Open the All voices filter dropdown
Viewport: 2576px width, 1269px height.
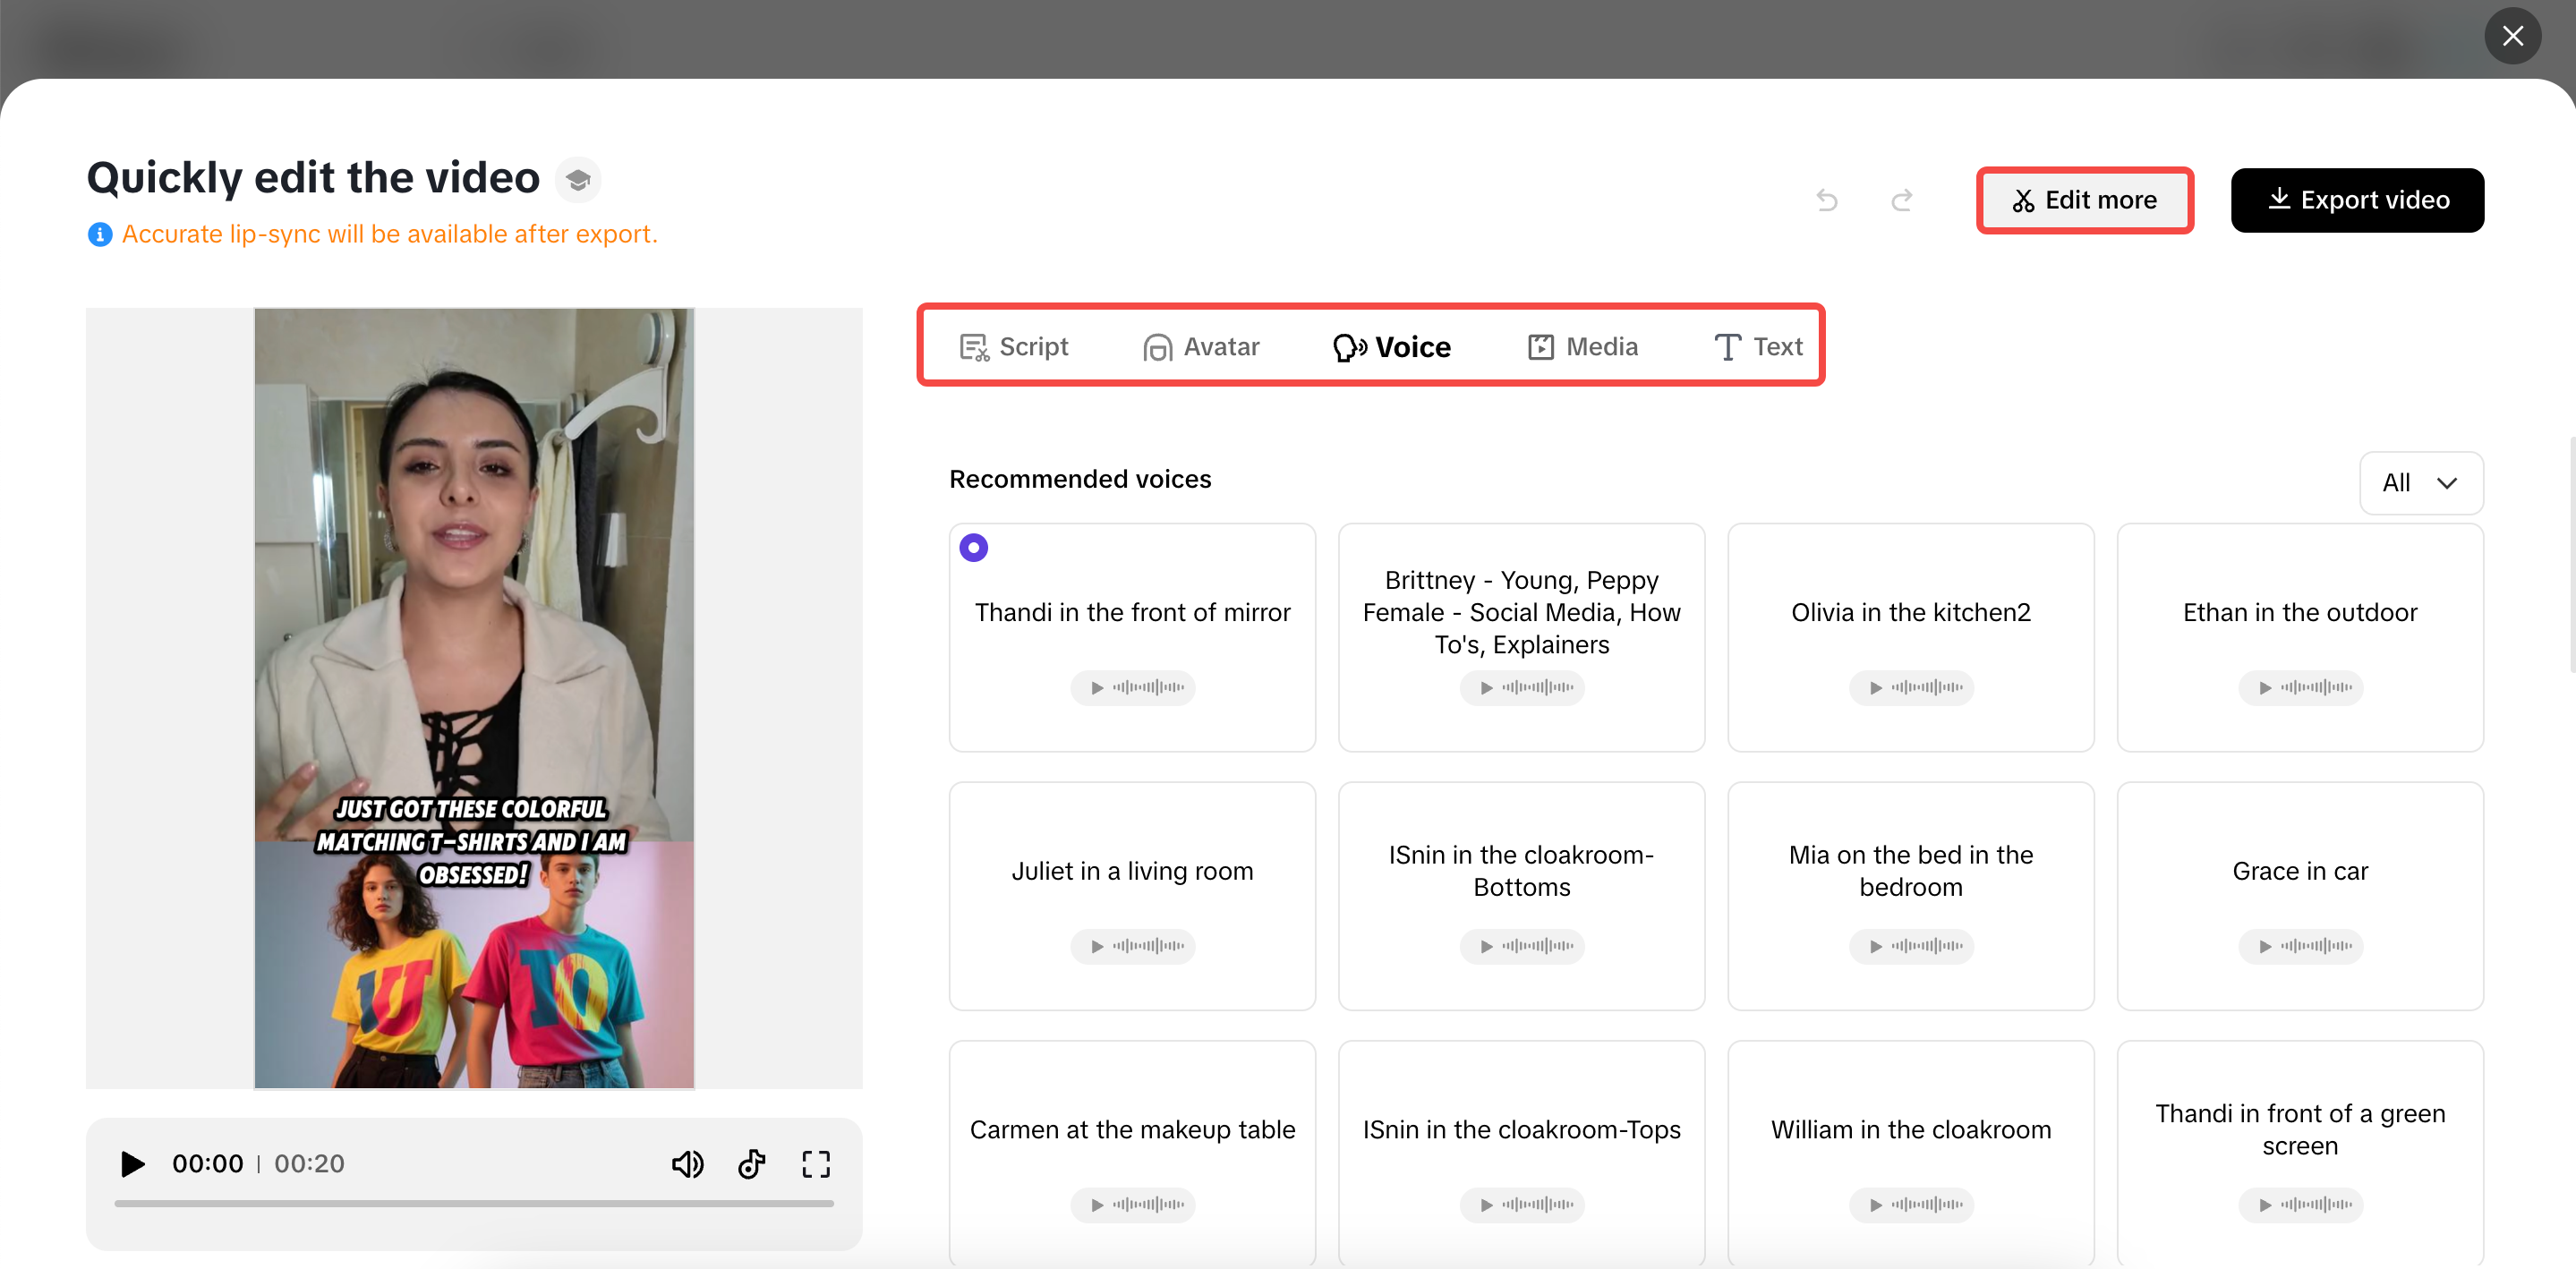(2420, 483)
